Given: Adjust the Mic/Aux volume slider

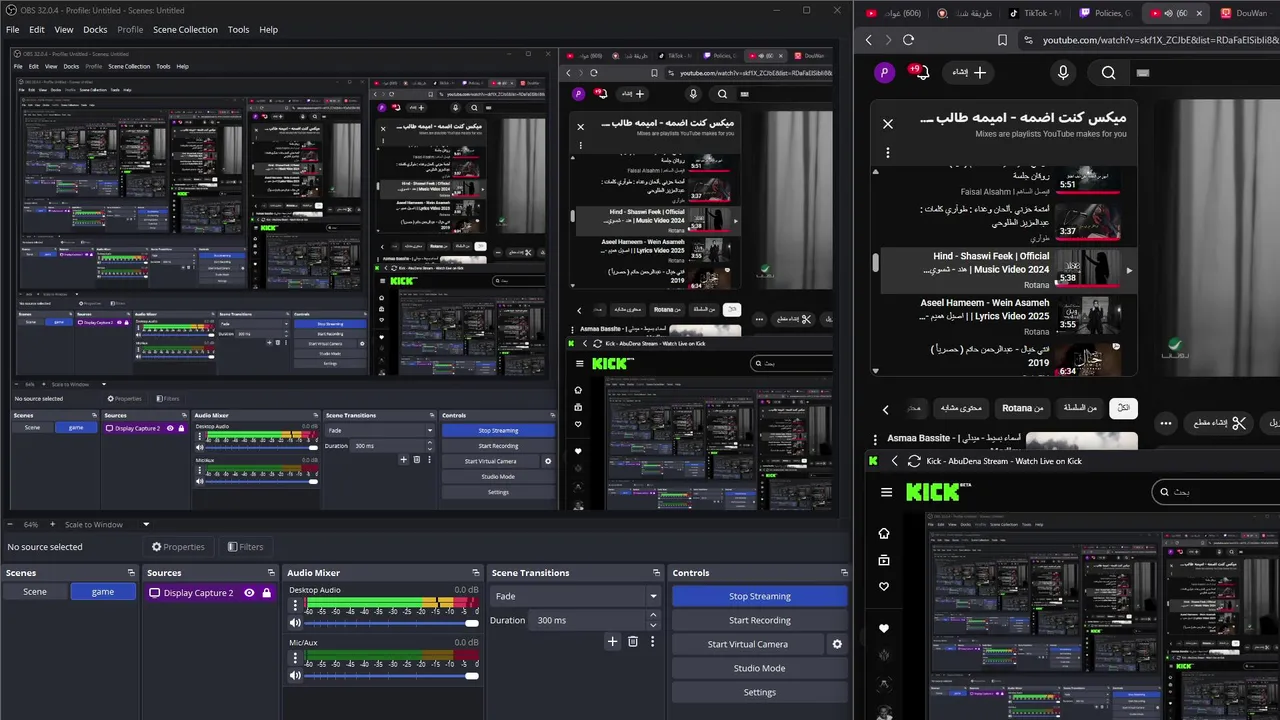Looking at the screenshot, I should (392, 676).
